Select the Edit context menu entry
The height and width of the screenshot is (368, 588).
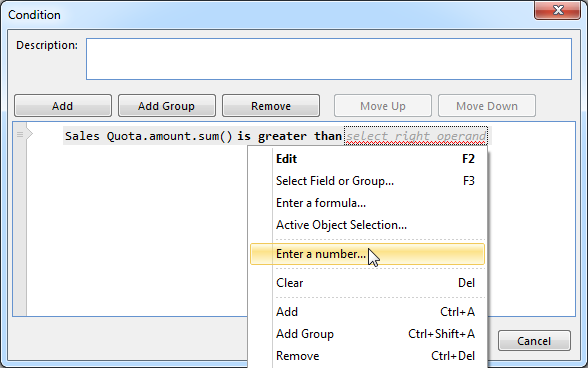(368, 159)
